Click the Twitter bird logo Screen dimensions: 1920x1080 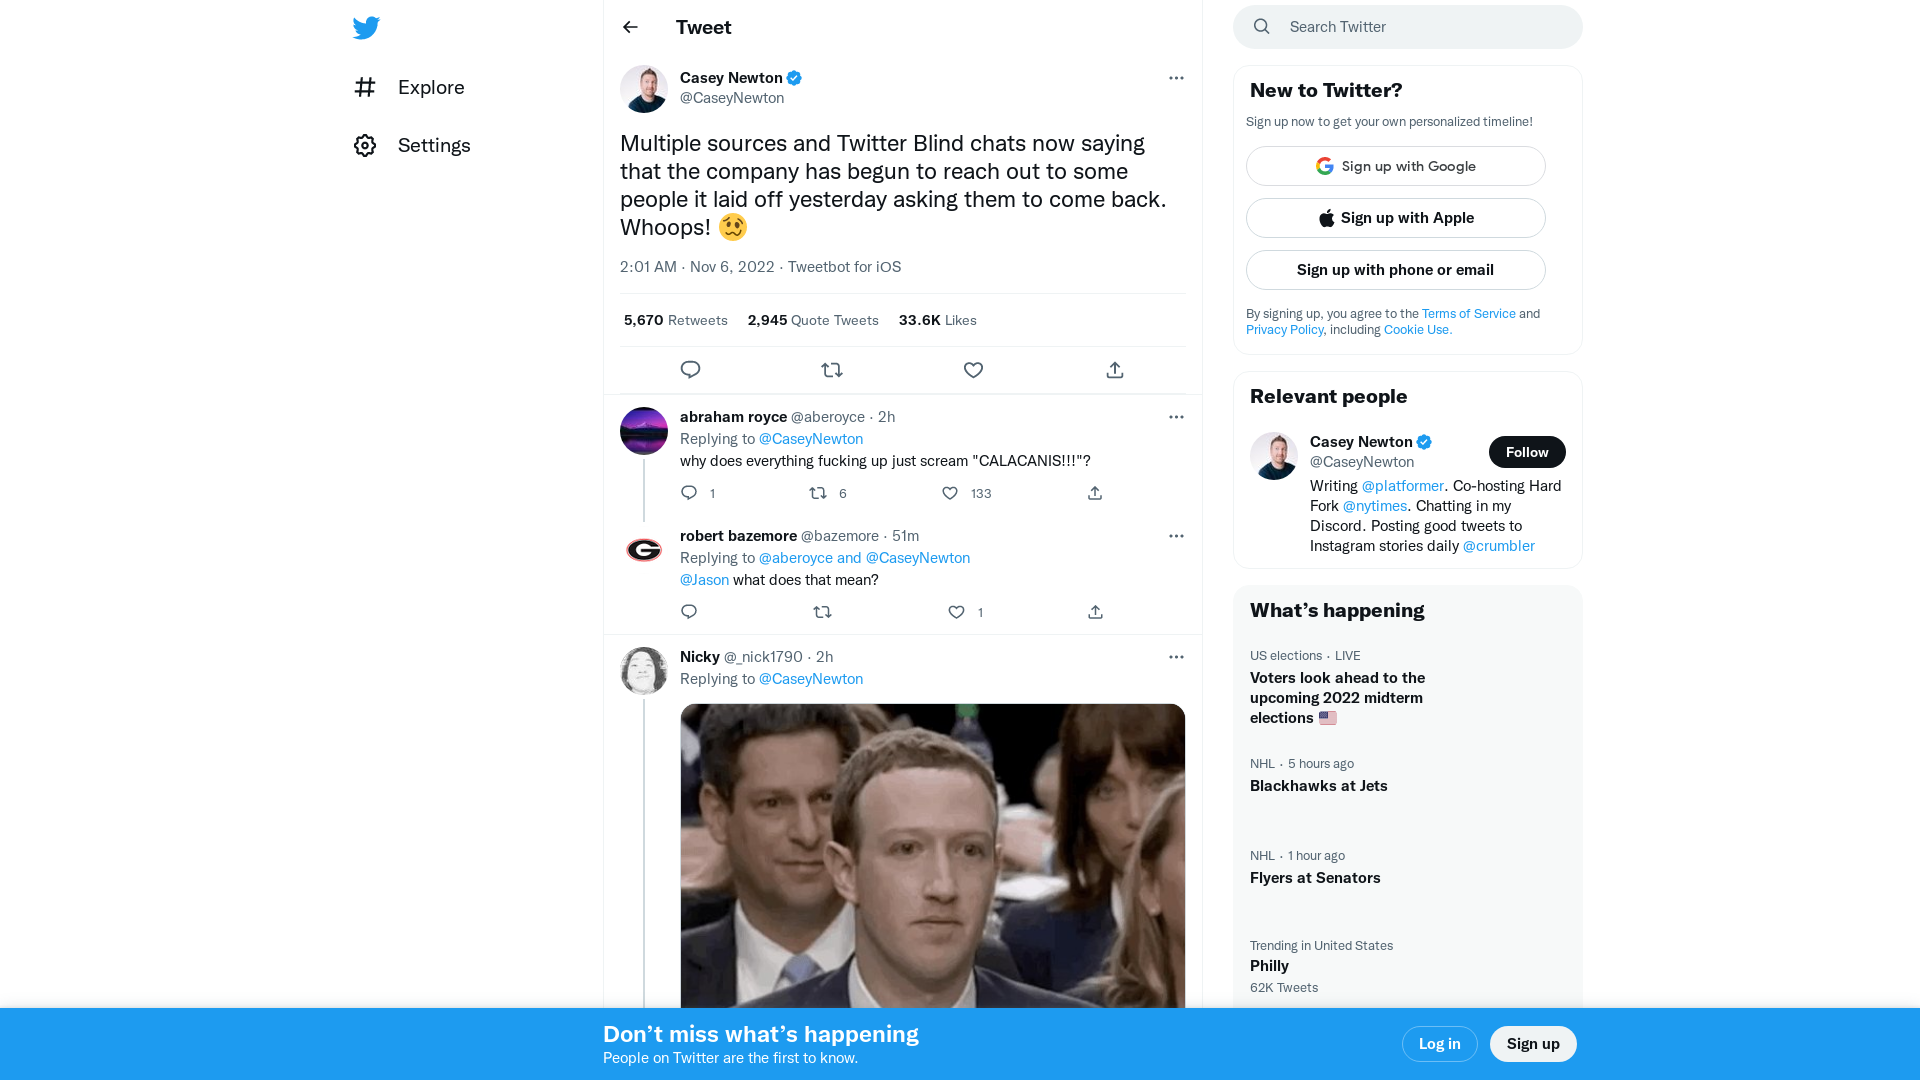(366, 28)
